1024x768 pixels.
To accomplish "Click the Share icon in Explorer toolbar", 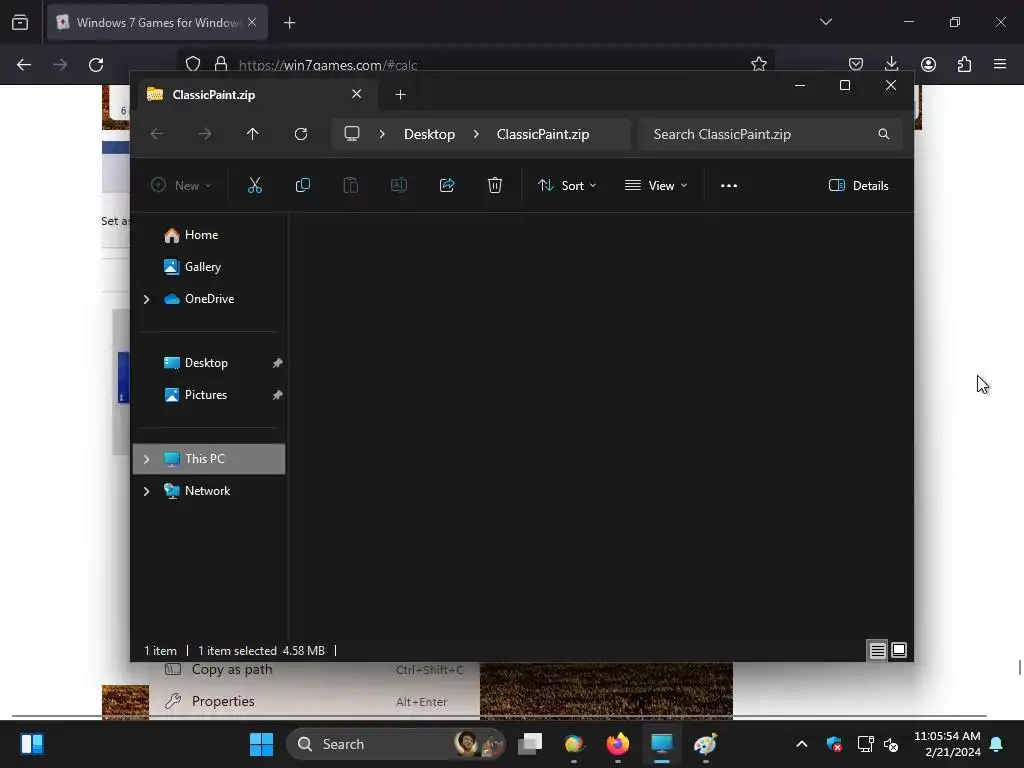I will [x=447, y=185].
